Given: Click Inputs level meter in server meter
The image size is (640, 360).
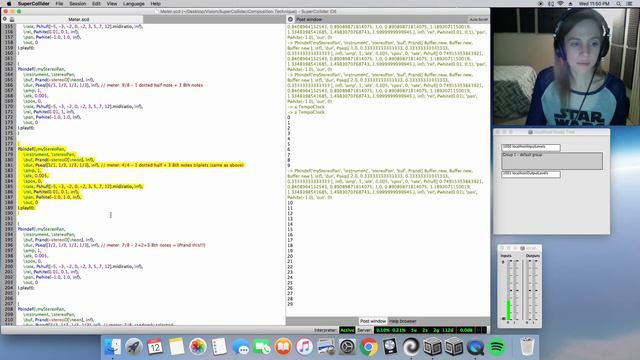Looking at the screenshot, I should point(513,290).
